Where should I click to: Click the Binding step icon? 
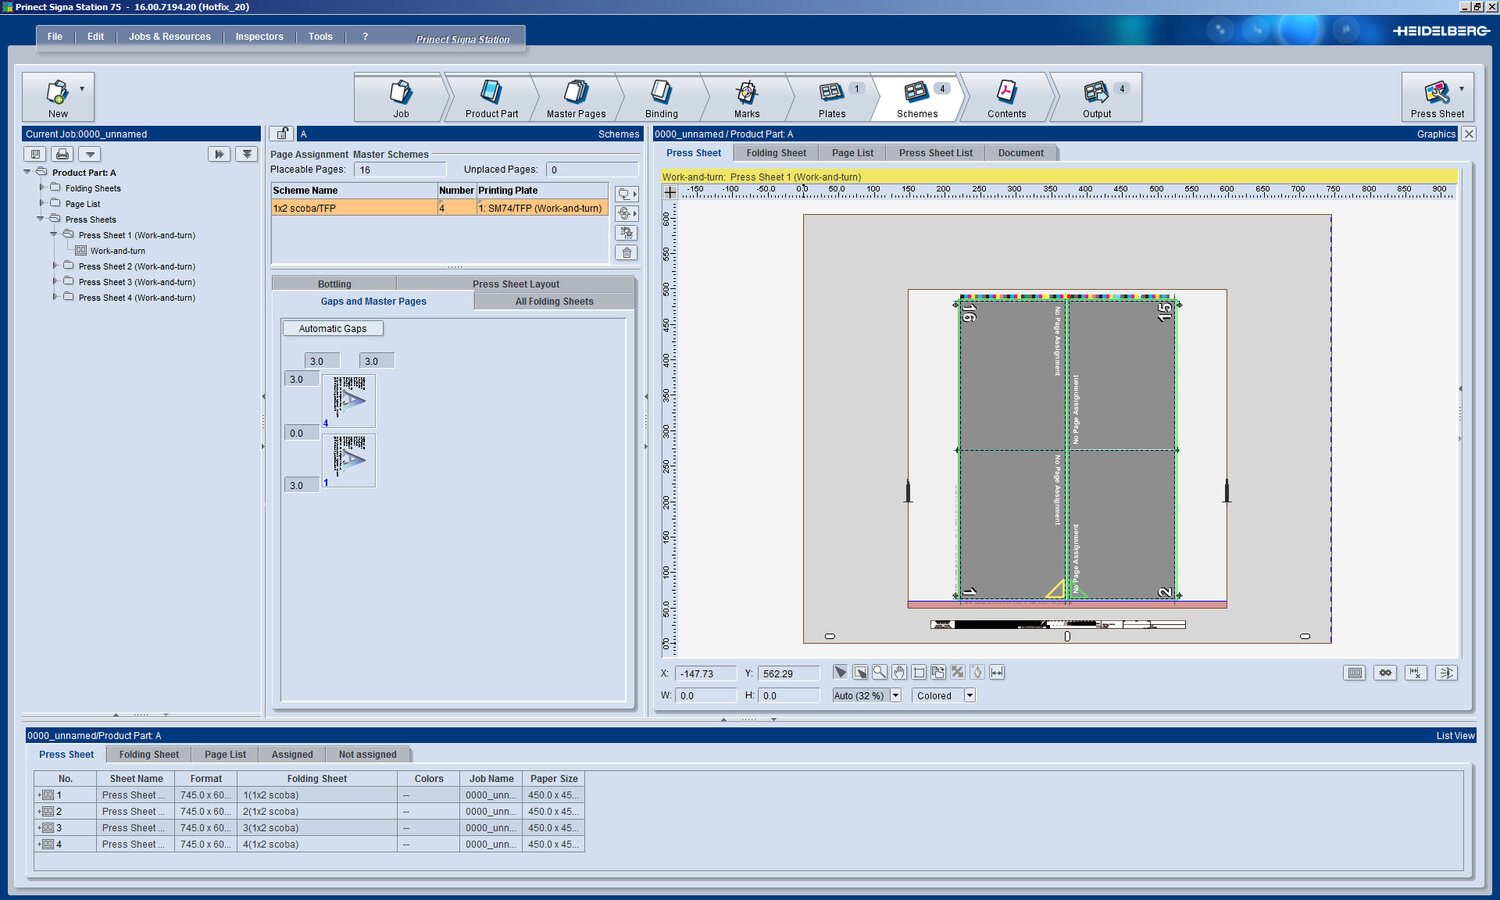pos(661,98)
